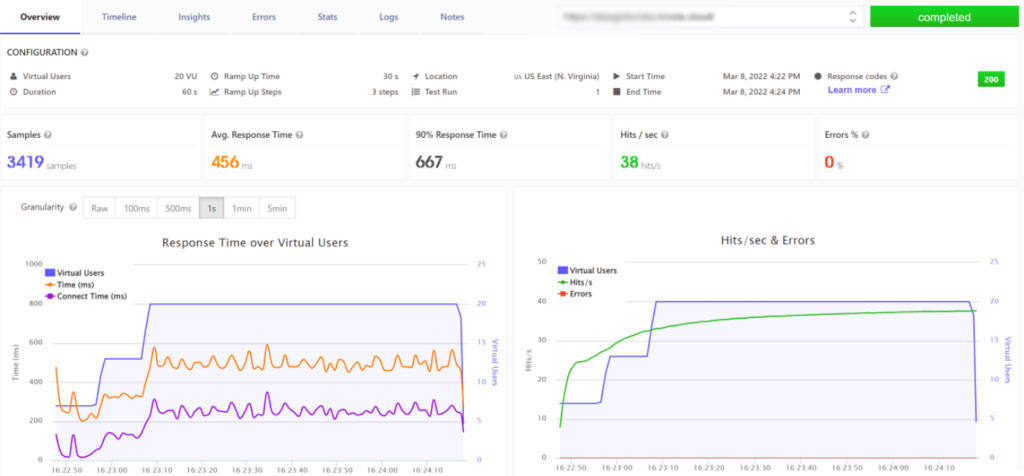1024x476 pixels.
Task: Select the Overview tab
Action: pos(40,17)
